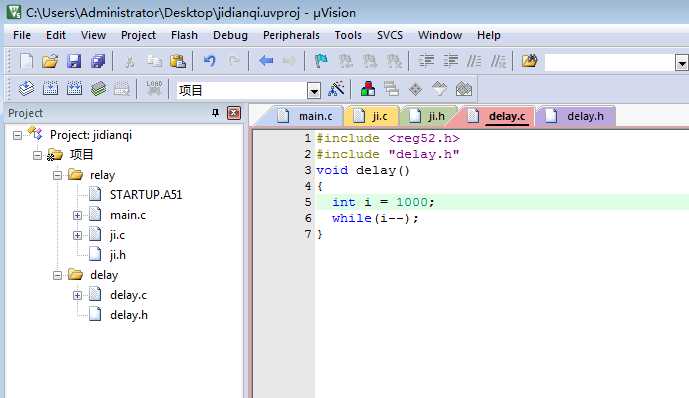This screenshot has width=689, height=398.
Task: Open the File menu
Action: coord(22,35)
